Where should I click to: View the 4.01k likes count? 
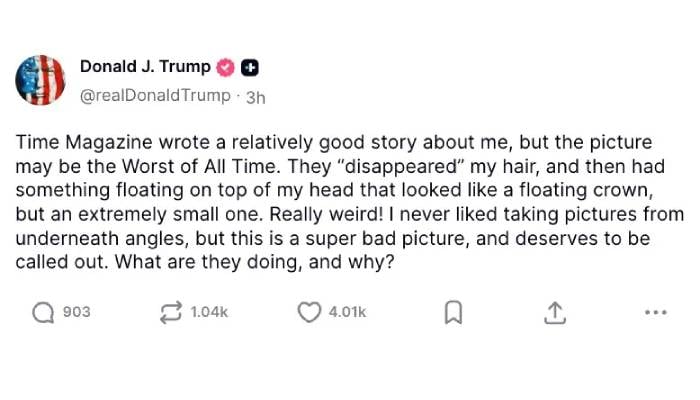coord(347,313)
